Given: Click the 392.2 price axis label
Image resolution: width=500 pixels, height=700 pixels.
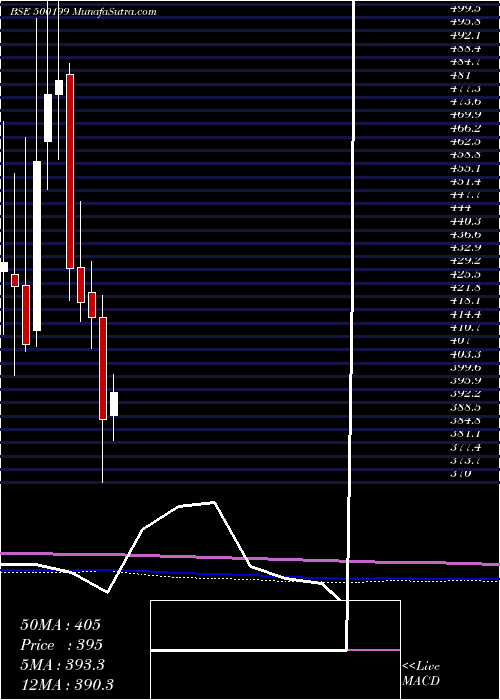Looking at the screenshot, I should point(465,395).
